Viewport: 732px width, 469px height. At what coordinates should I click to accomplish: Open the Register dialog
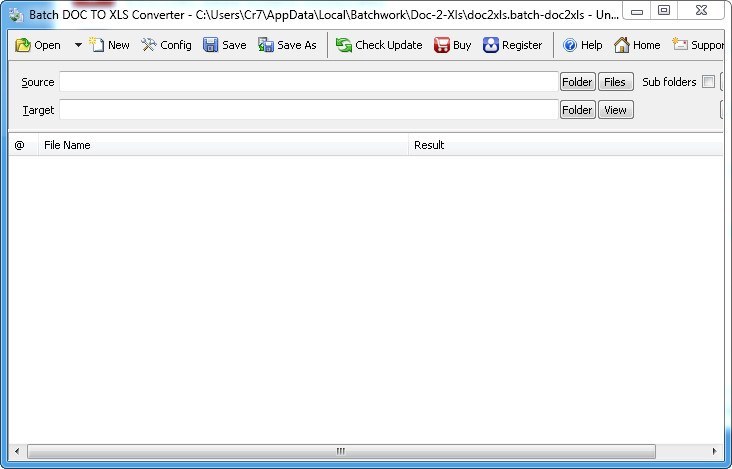[512, 45]
